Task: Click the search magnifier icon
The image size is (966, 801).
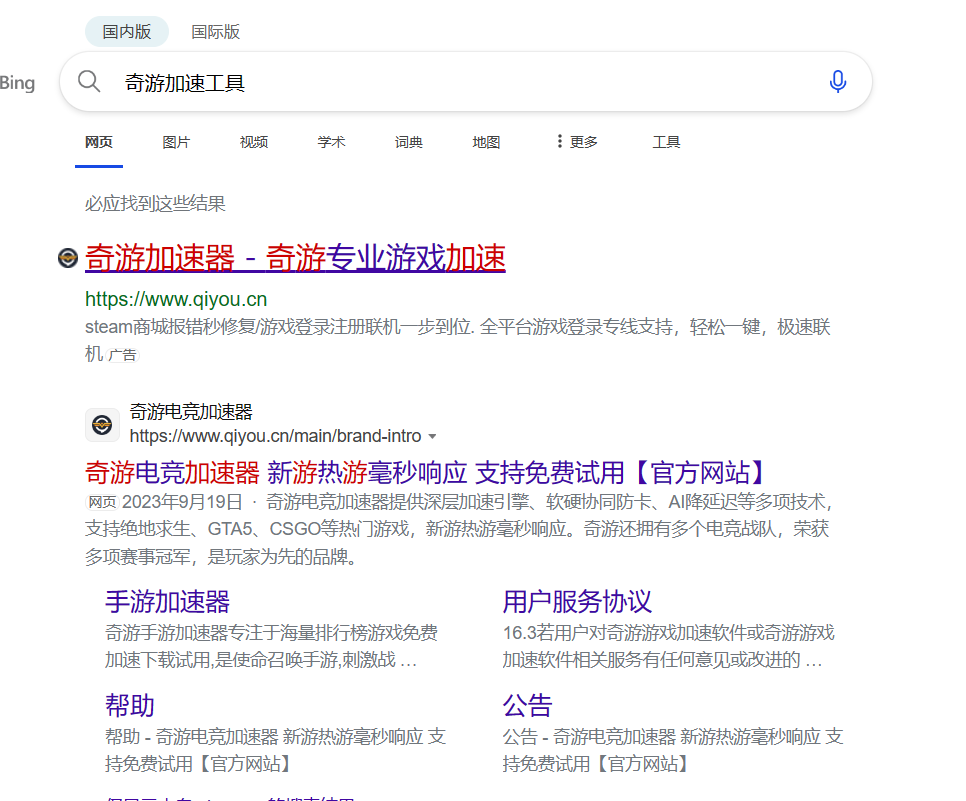Action: 89,81
